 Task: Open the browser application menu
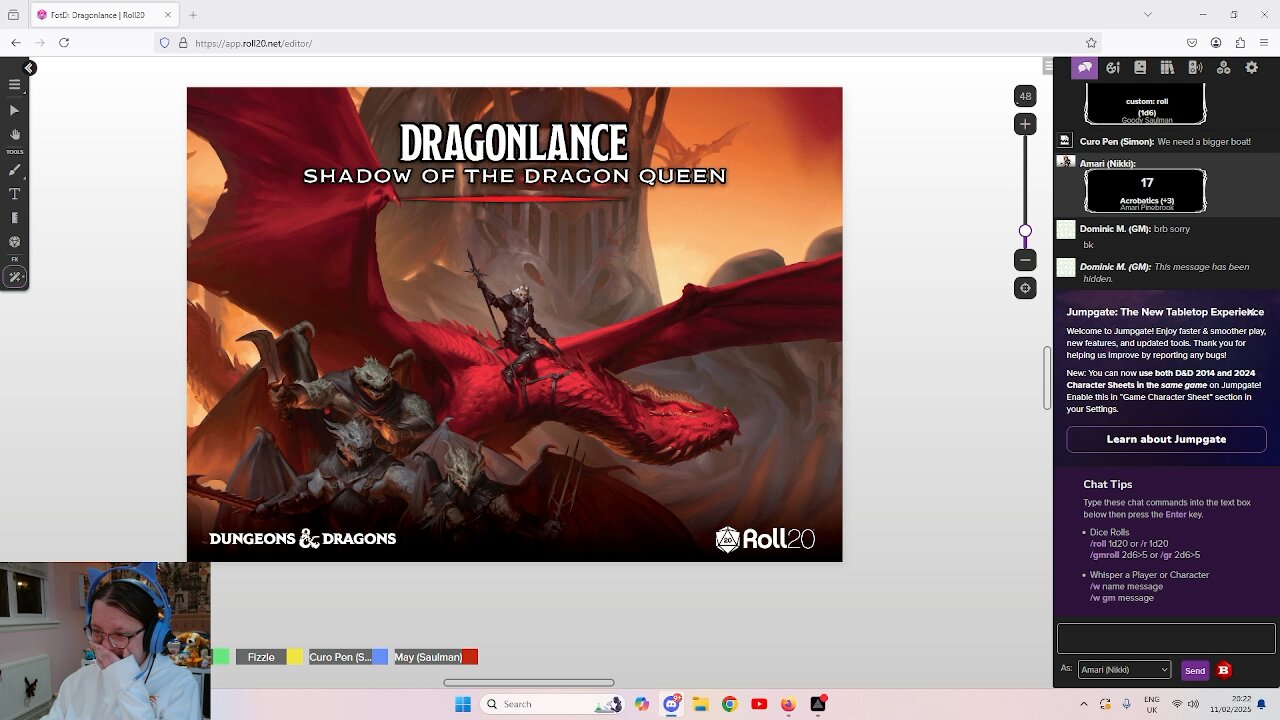click(x=1264, y=43)
